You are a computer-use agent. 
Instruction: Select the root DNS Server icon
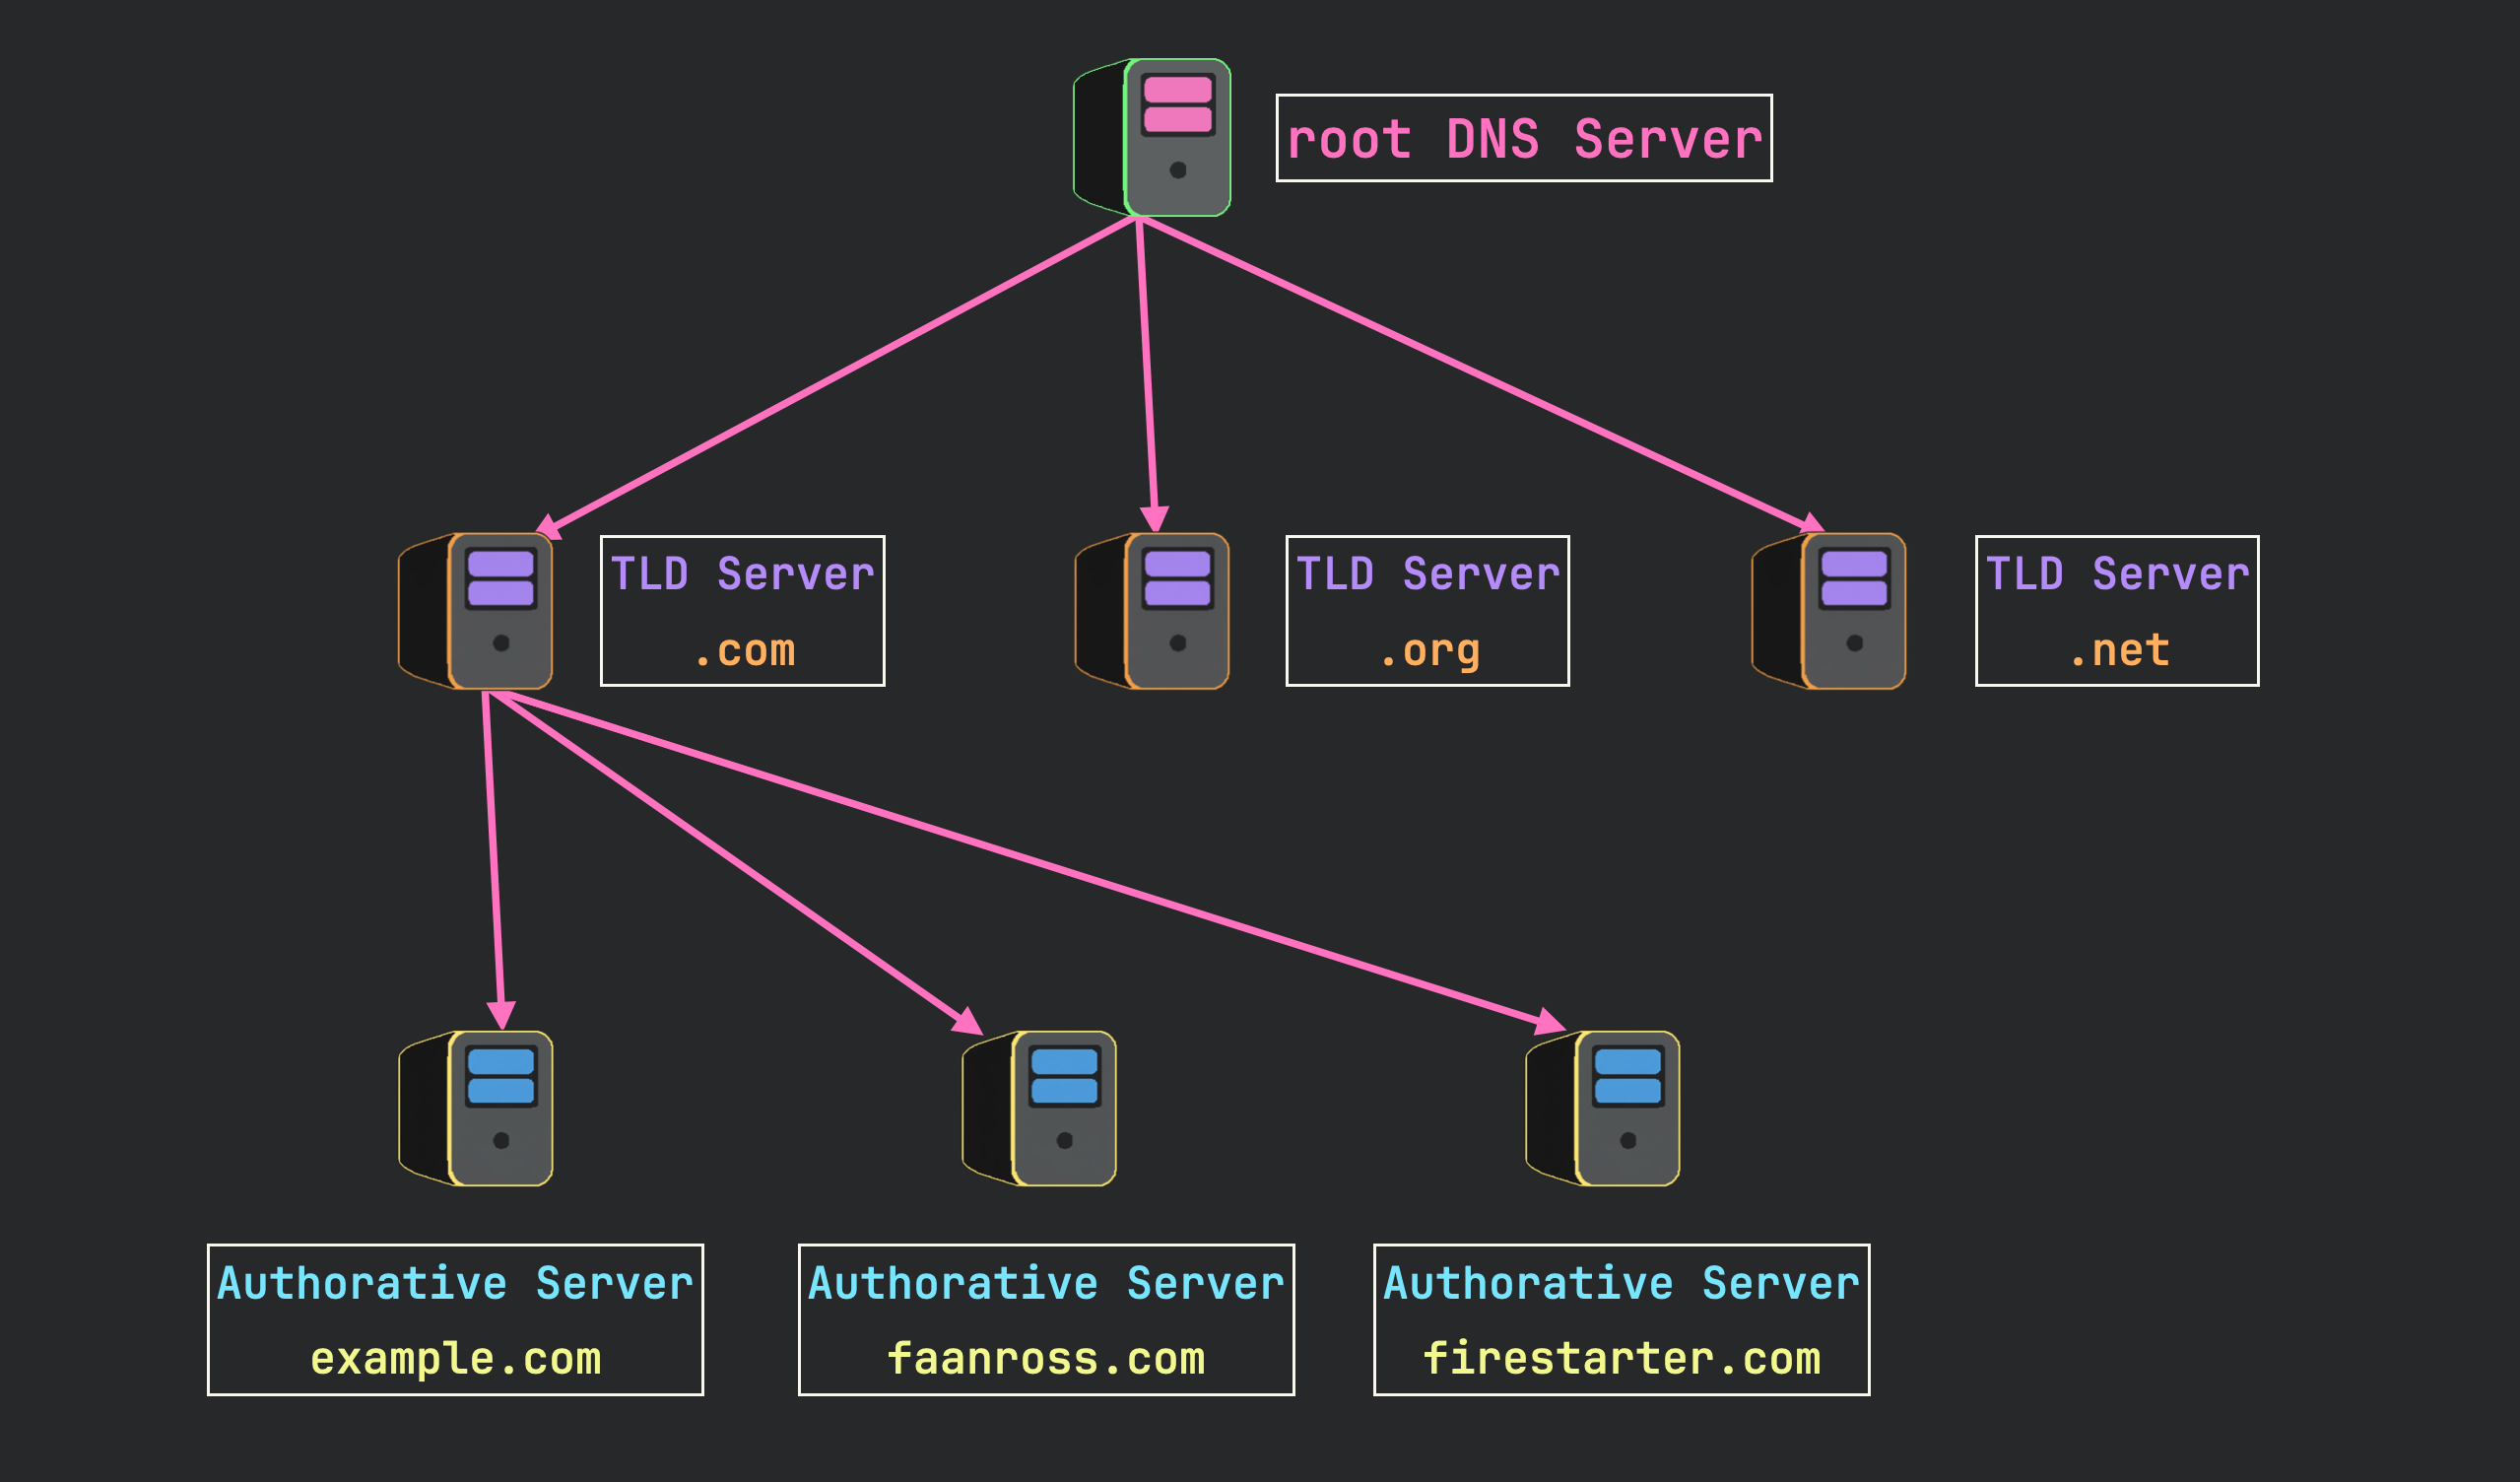(1150, 135)
